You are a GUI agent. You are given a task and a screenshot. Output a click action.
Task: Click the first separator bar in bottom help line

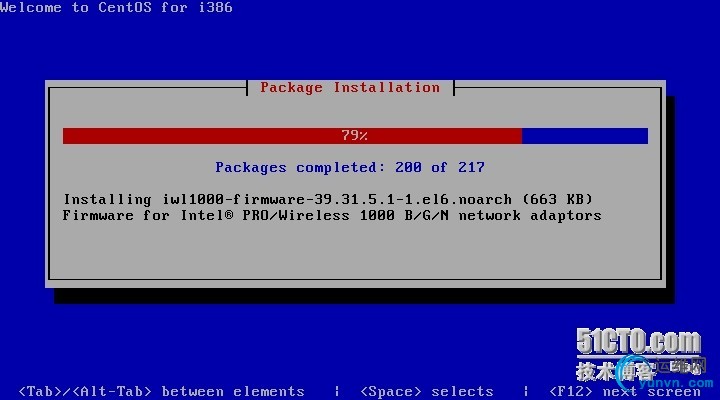click(x=337, y=391)
